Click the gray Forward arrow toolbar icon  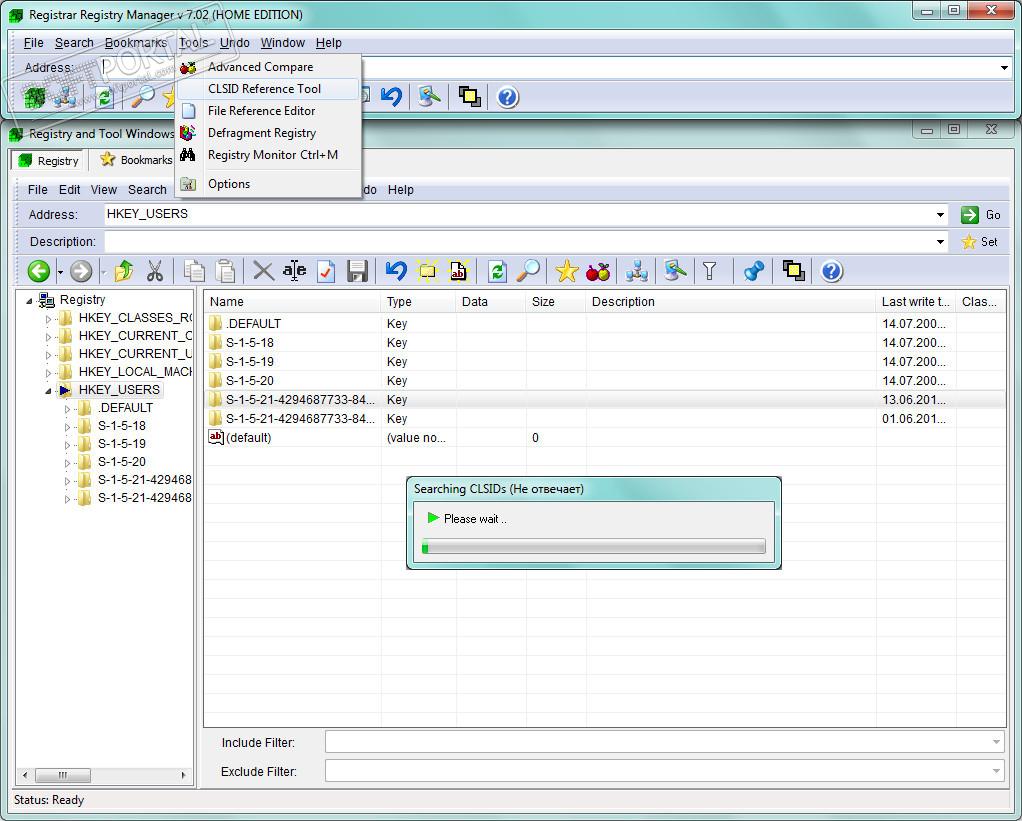click(81, 271)
